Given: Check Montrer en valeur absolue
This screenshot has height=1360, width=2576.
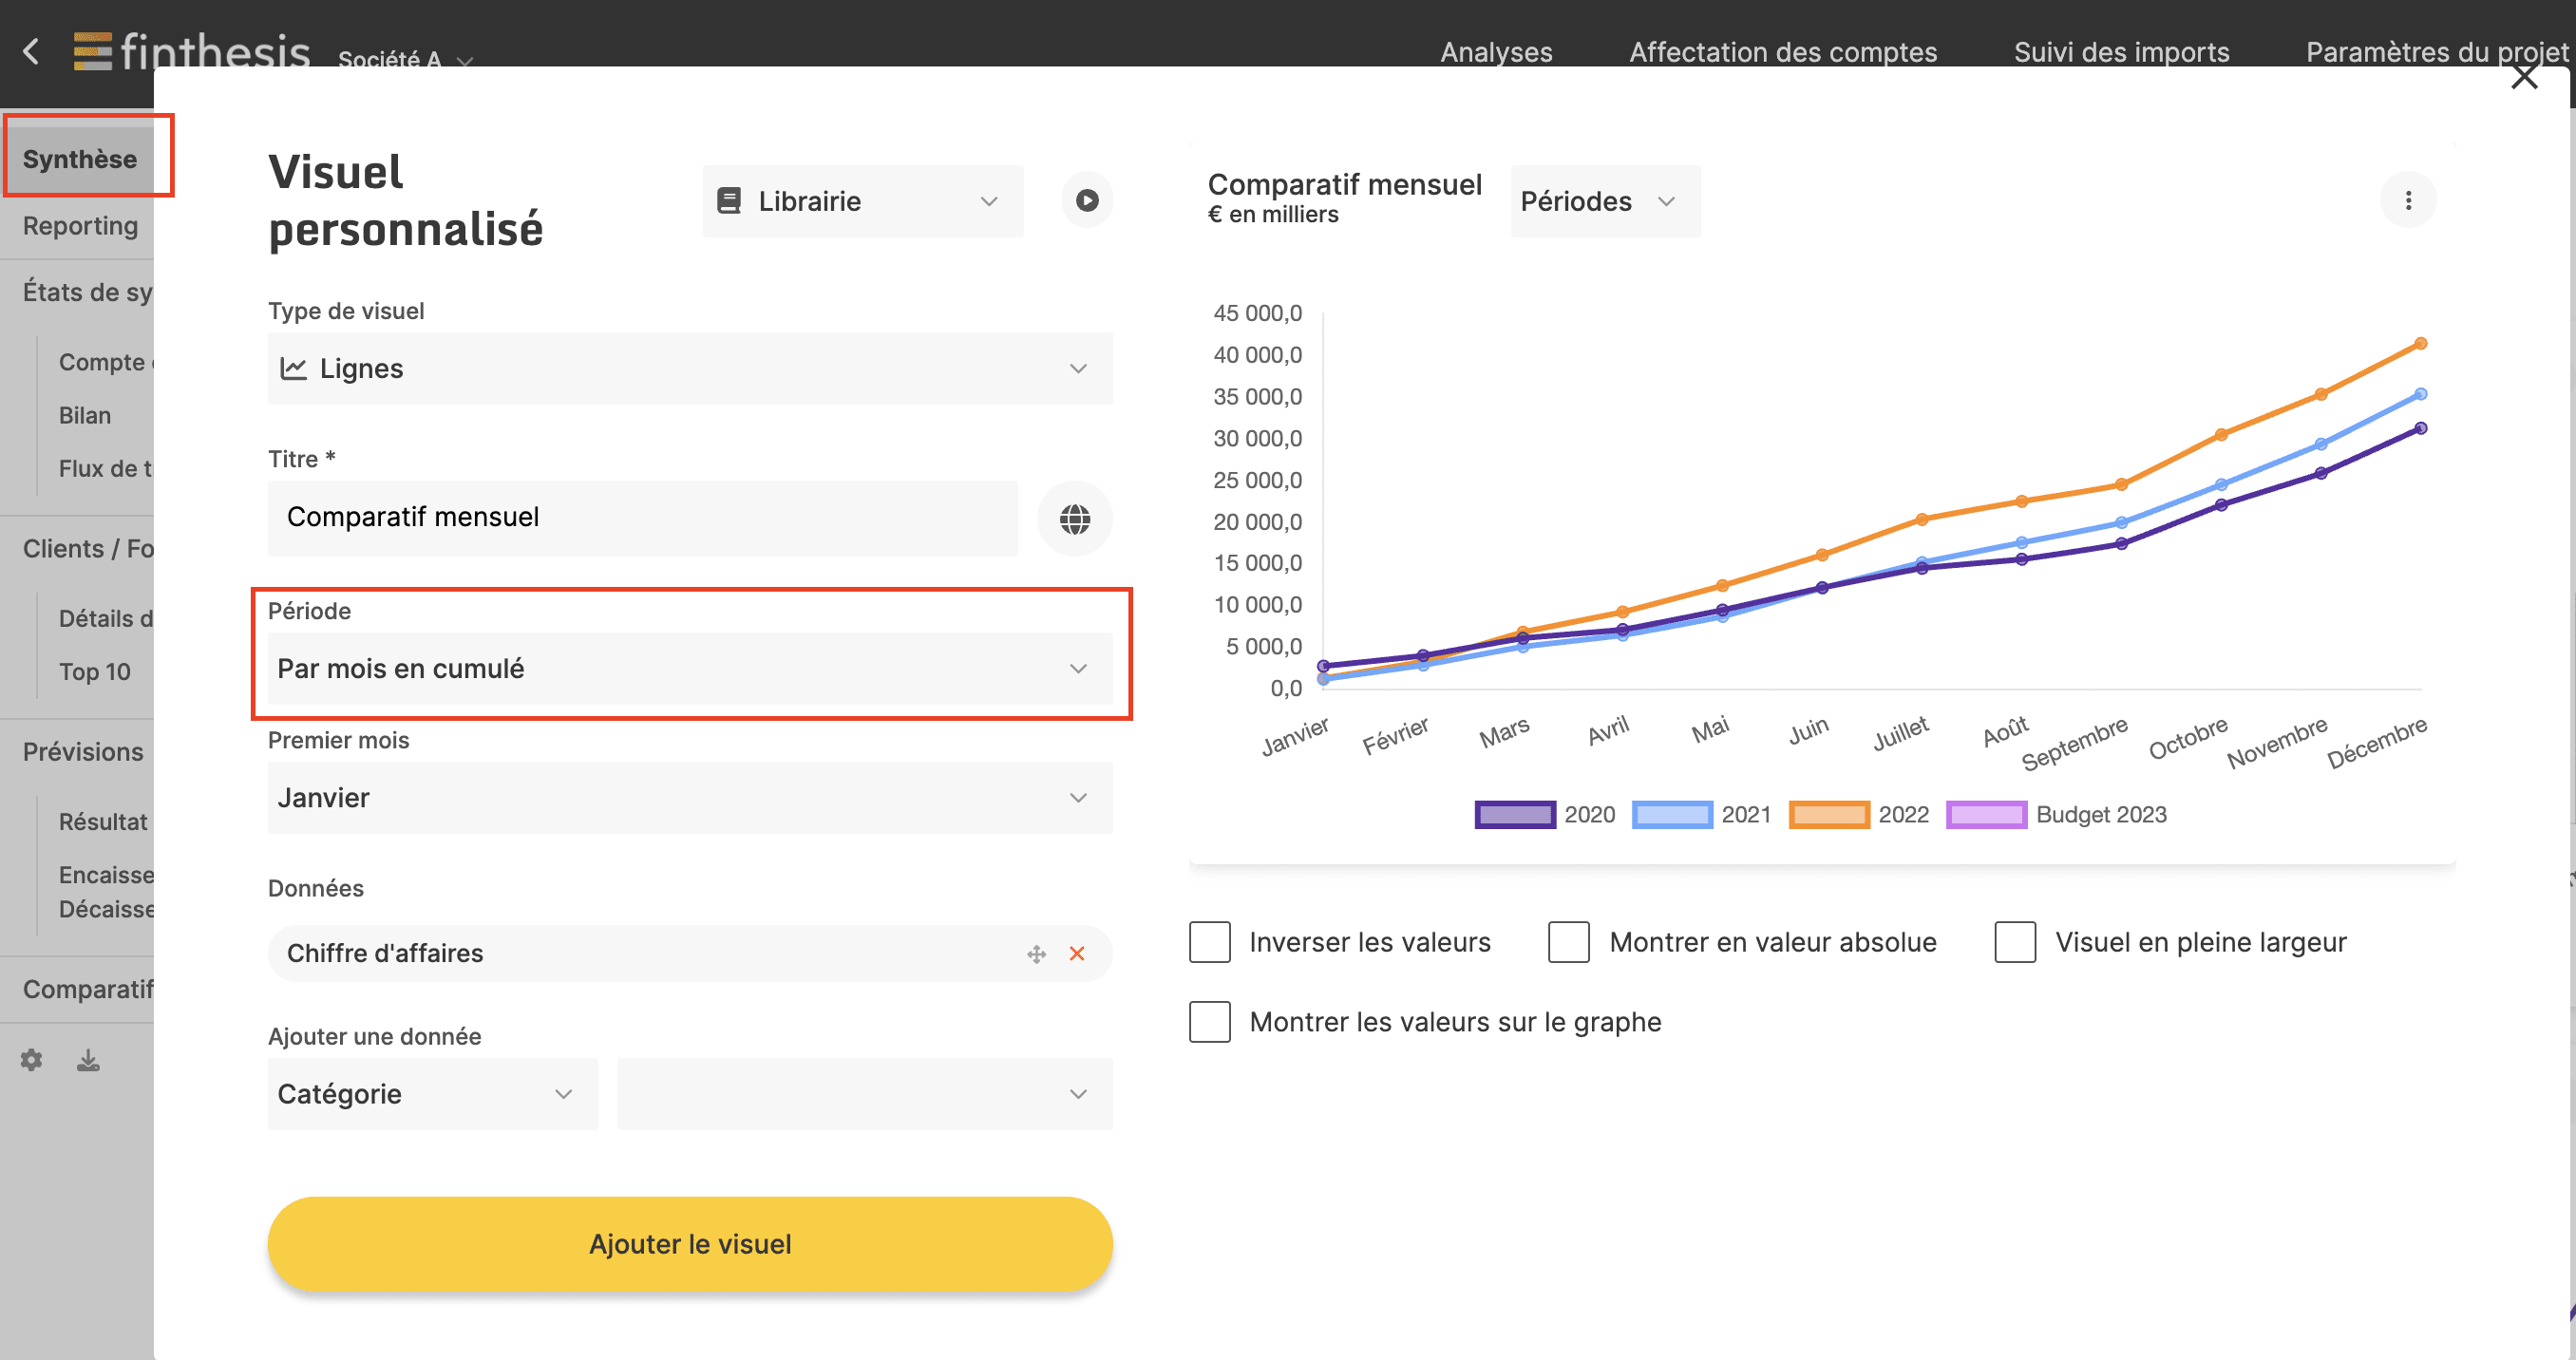Looking at the screenshot, I should point(1568,941).
